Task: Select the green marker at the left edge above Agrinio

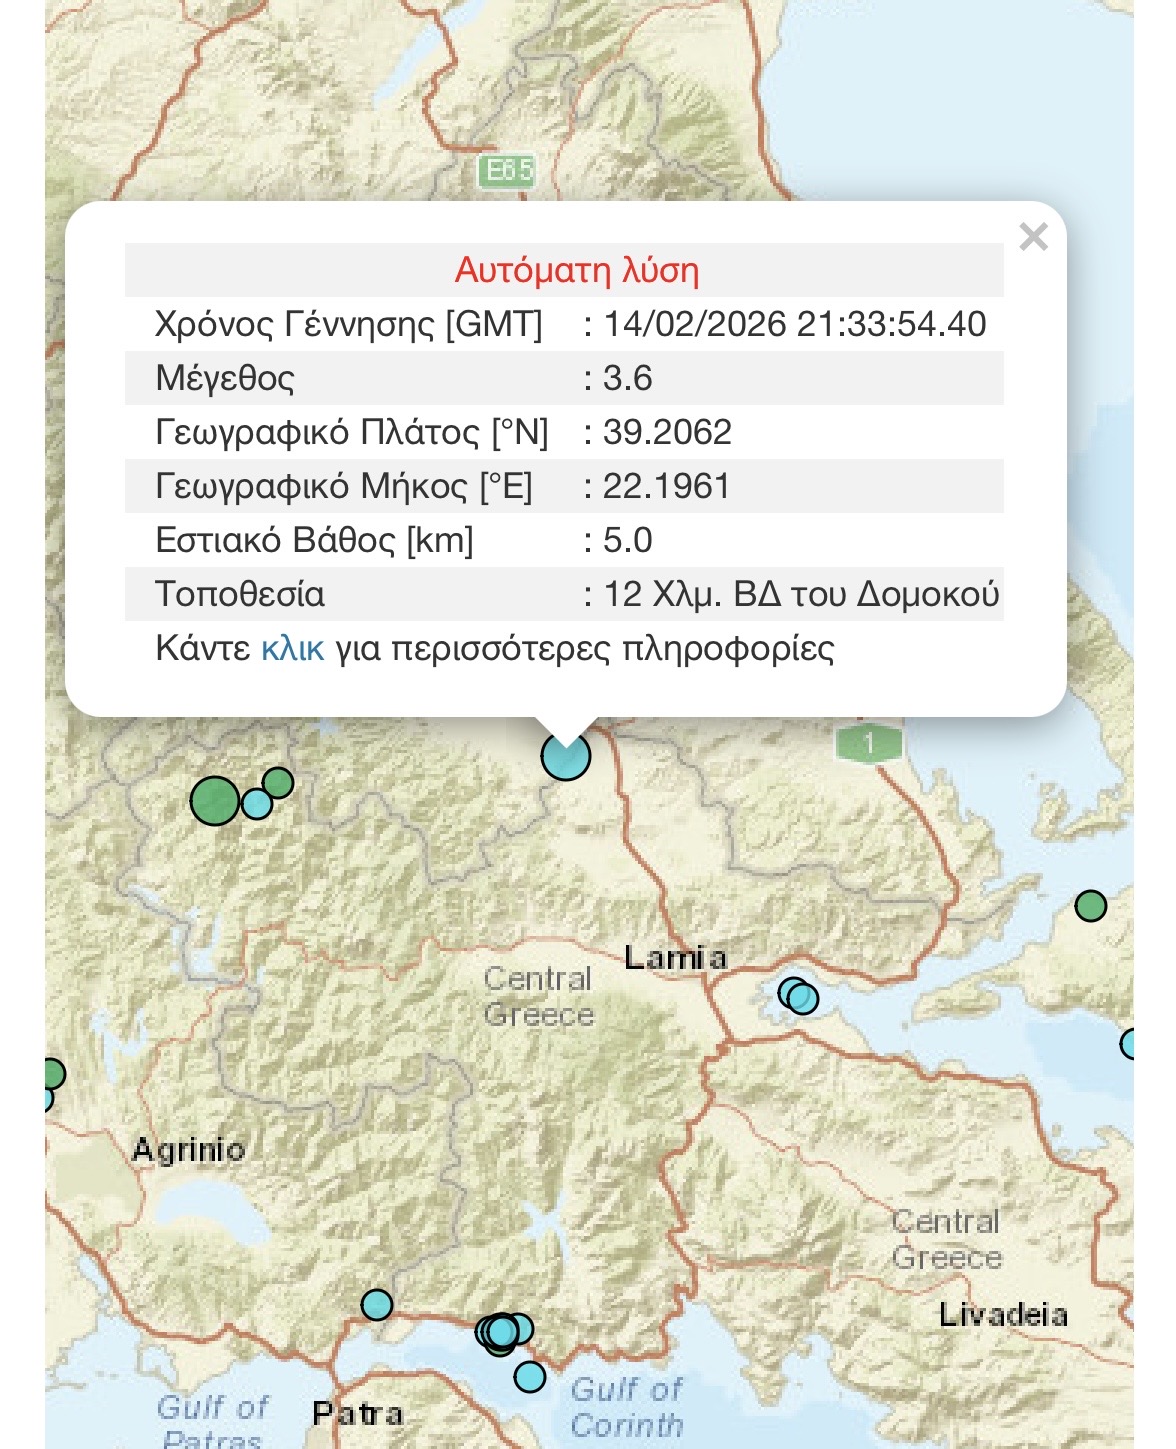Action: [52, 1074]
